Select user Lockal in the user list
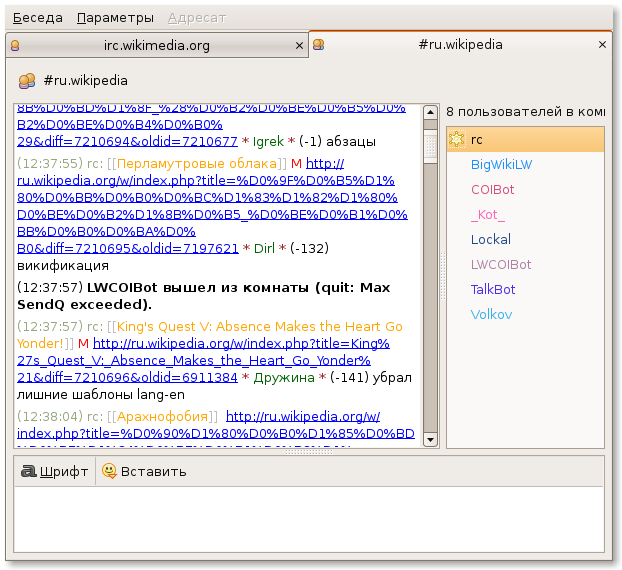This screenshot has width=622, height=570. (x=525, y=239)
